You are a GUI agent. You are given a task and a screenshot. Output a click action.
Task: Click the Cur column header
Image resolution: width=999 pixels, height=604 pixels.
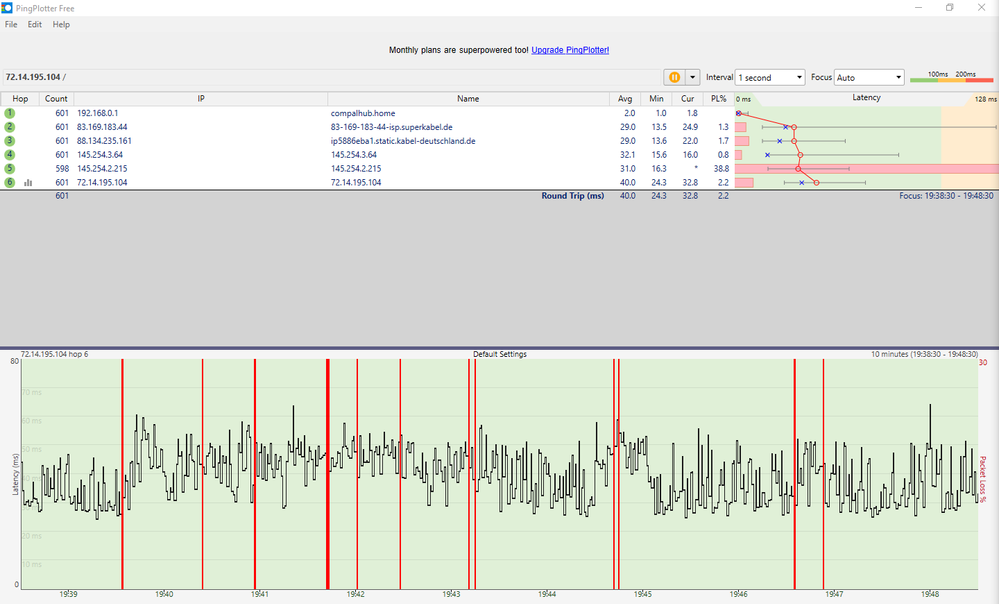687,99
